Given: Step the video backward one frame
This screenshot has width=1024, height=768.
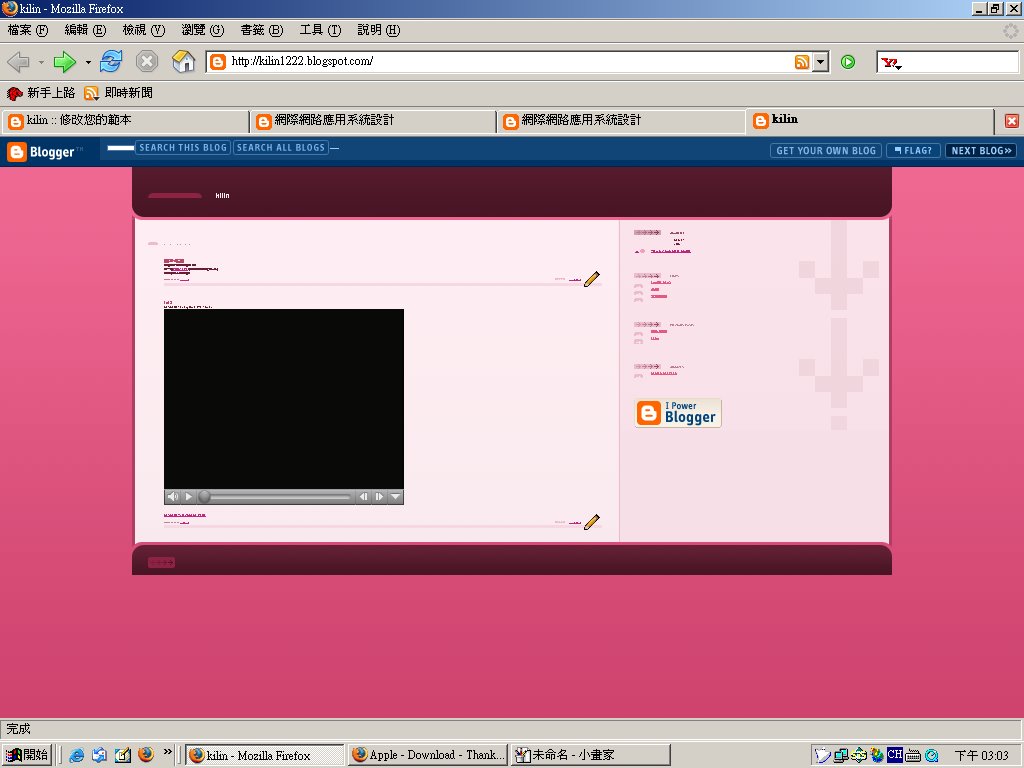Looking at the screenshot, I should (x=363, y=497).
